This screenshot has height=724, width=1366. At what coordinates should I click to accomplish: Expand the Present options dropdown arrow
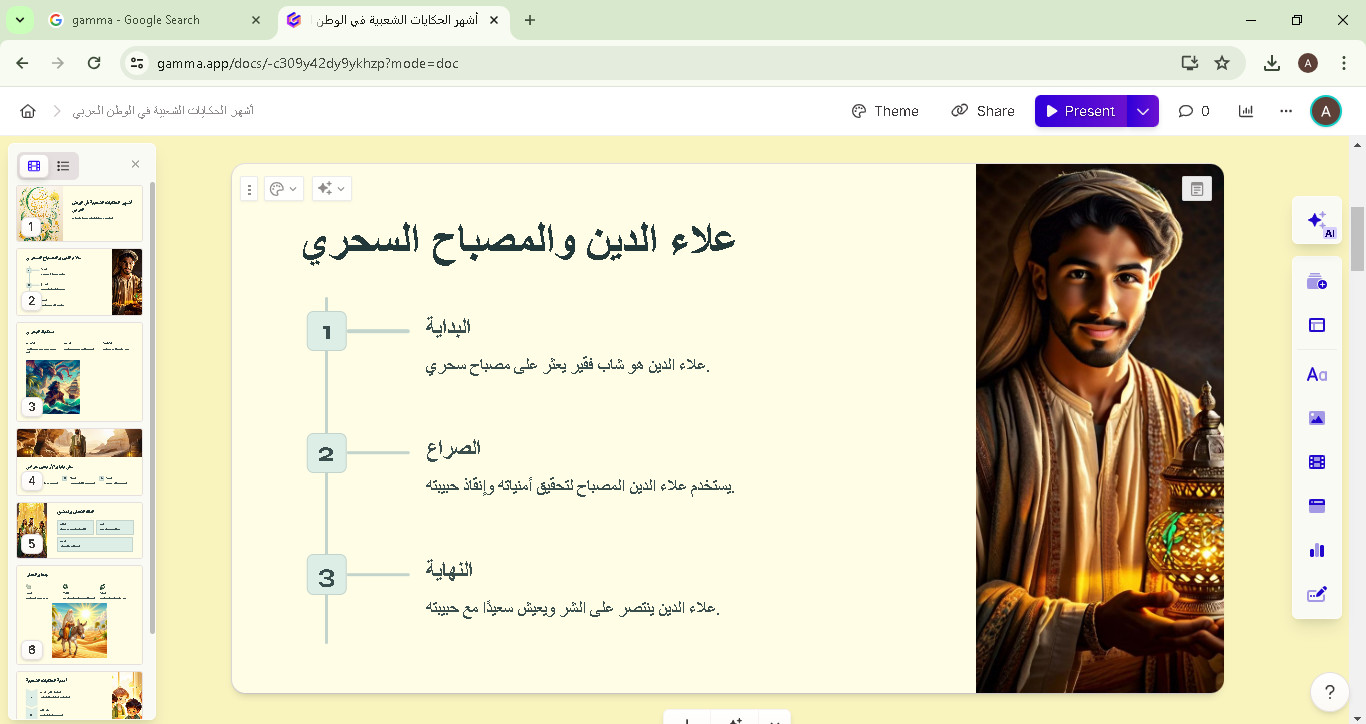pyautogui.click(x=1143, y=111)
